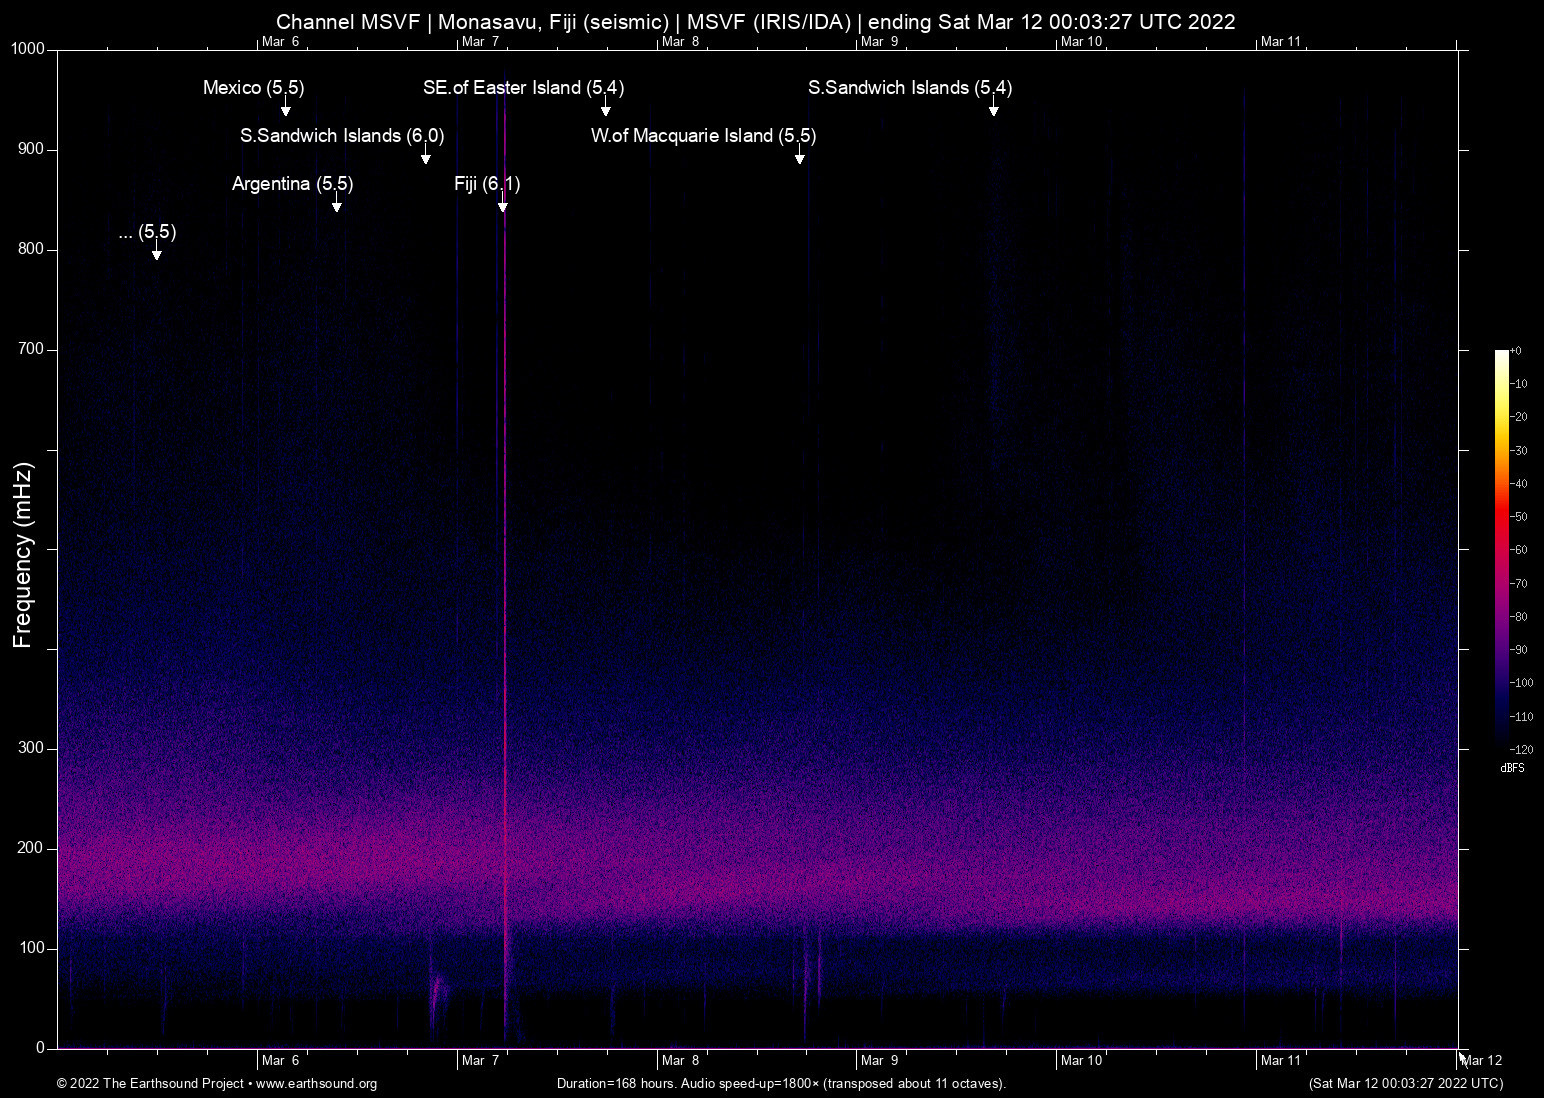1544x1098 pixels.
Task: Click the '(Sat Mar 12 00:03:27 2022 UTC)' footer timestamp
Action: [x=1406, y=1083]
